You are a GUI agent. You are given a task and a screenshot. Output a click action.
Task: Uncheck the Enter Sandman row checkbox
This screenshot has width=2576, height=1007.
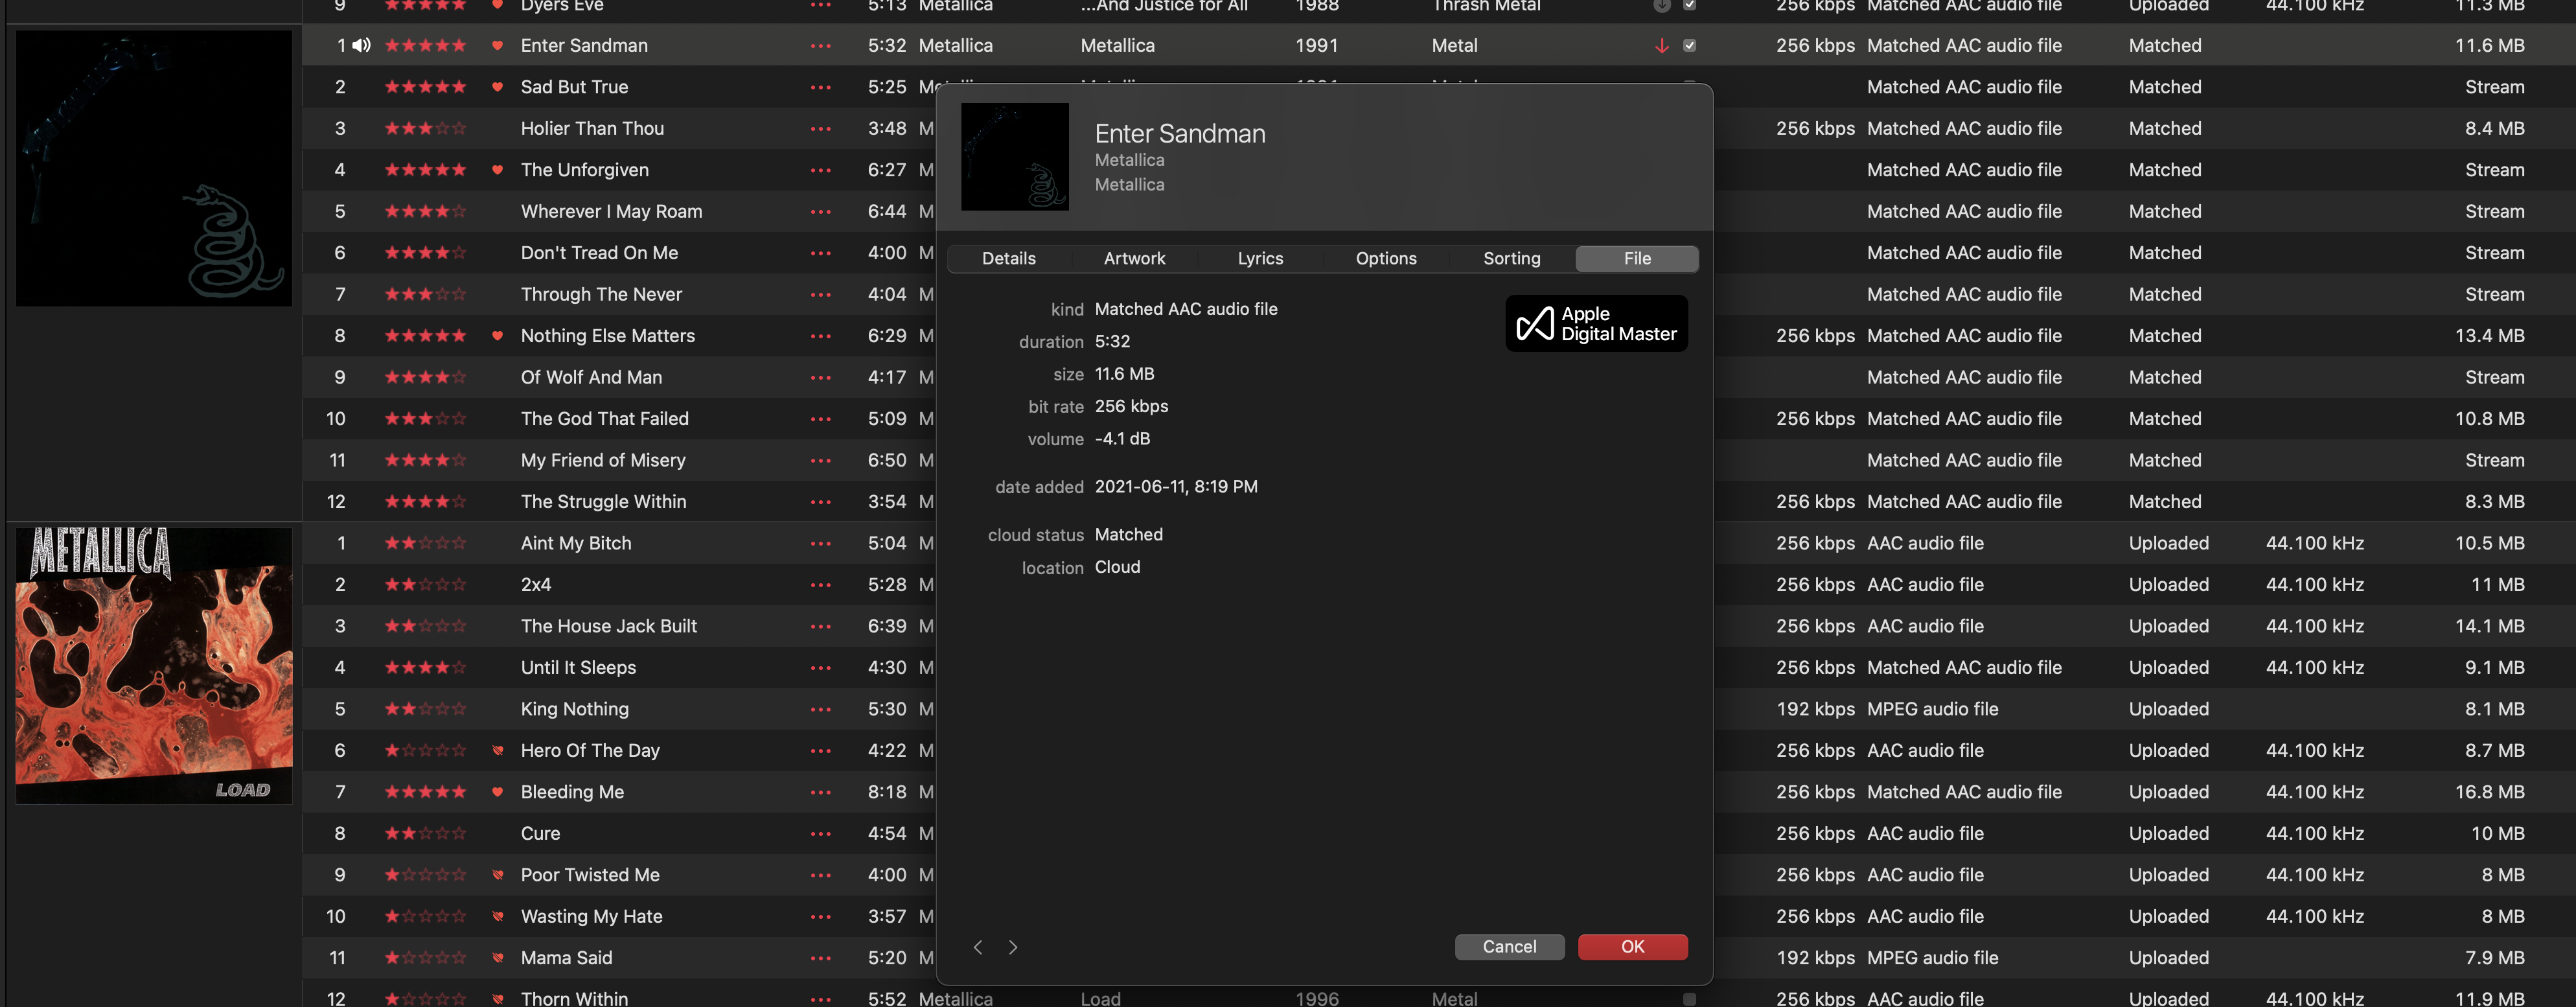click(x=1689, y=46)
